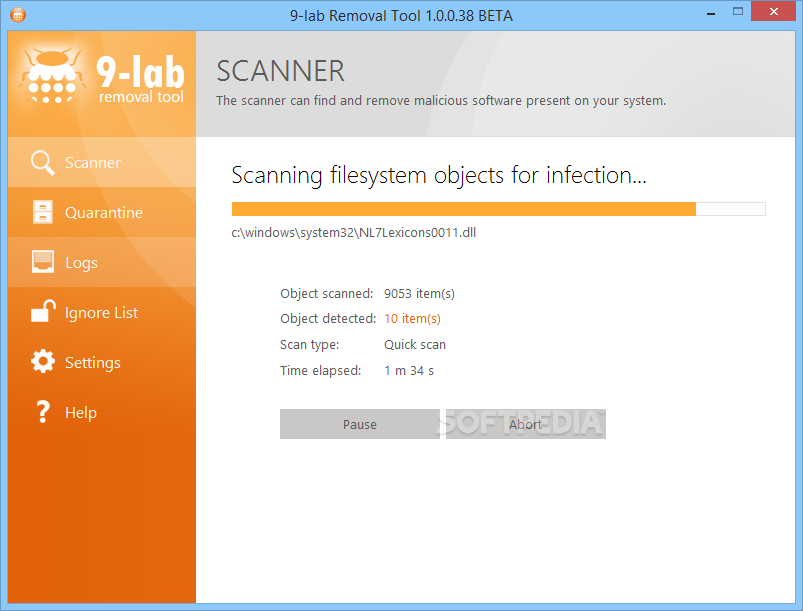Click the 'removal tool' logo text
The image size is (803, 611).
(x=141, y=97)
